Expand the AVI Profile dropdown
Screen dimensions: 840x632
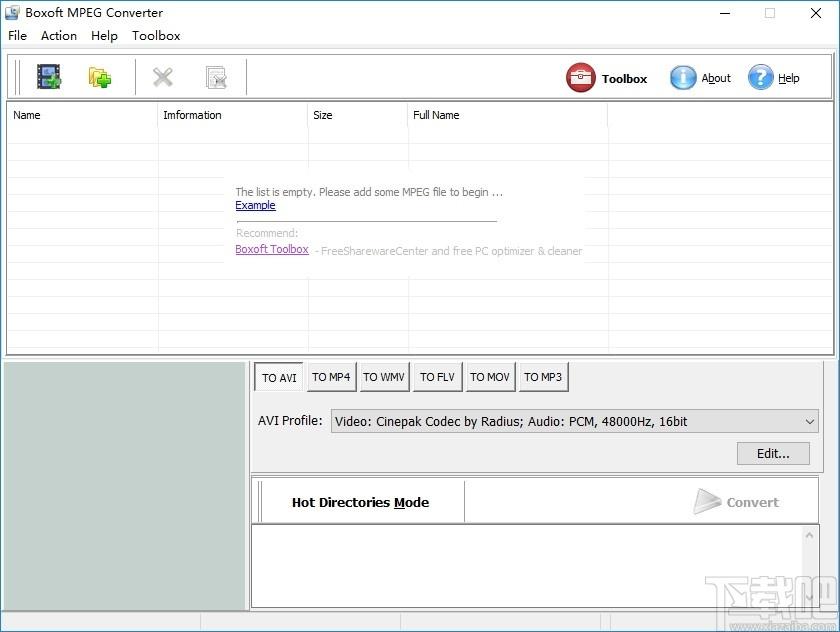click(809, 422)
